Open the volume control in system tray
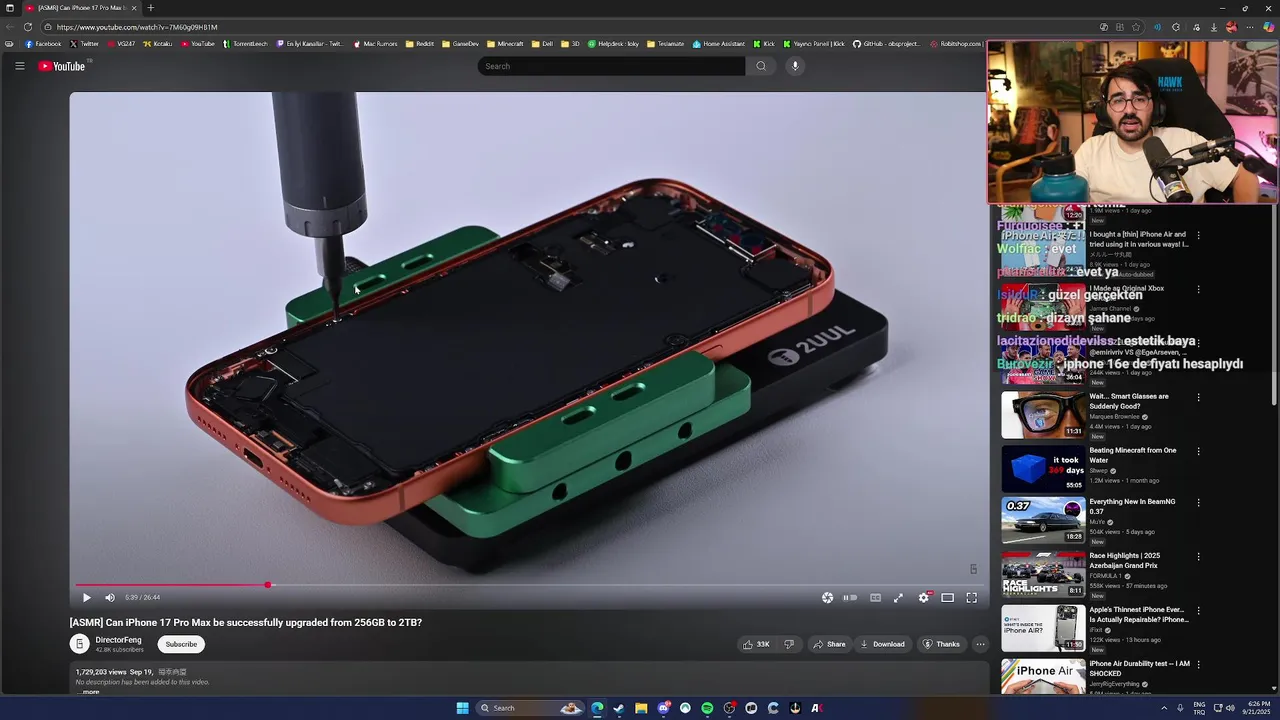The width and height of the screenshot is (1280, 720). click(1231, 708)
